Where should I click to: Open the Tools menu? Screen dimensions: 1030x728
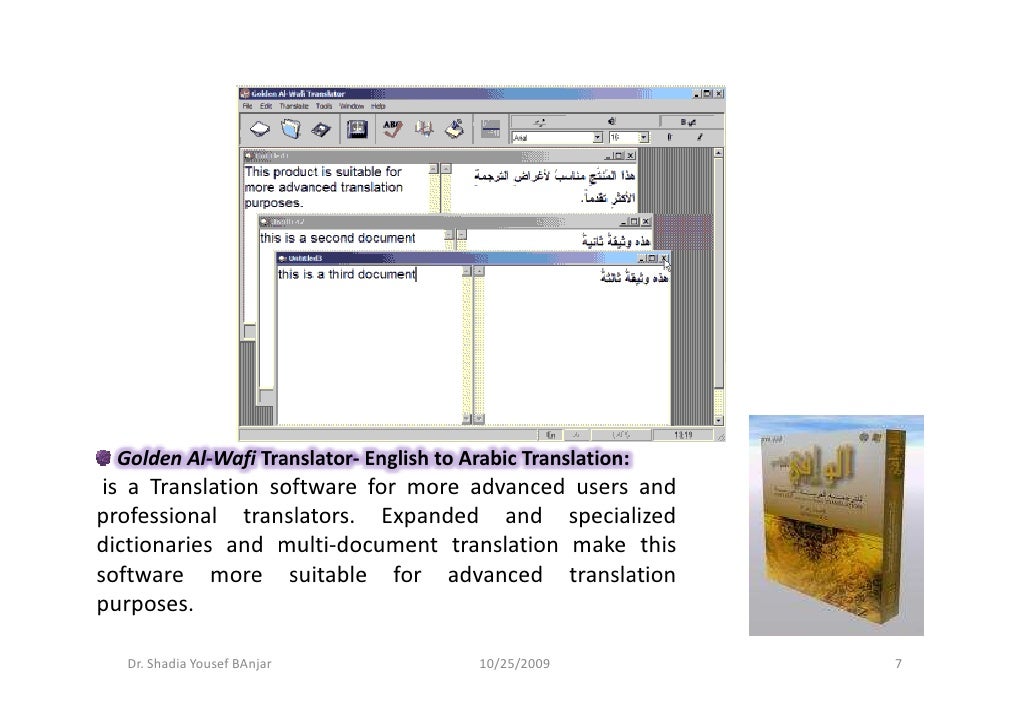coord(324,106)
